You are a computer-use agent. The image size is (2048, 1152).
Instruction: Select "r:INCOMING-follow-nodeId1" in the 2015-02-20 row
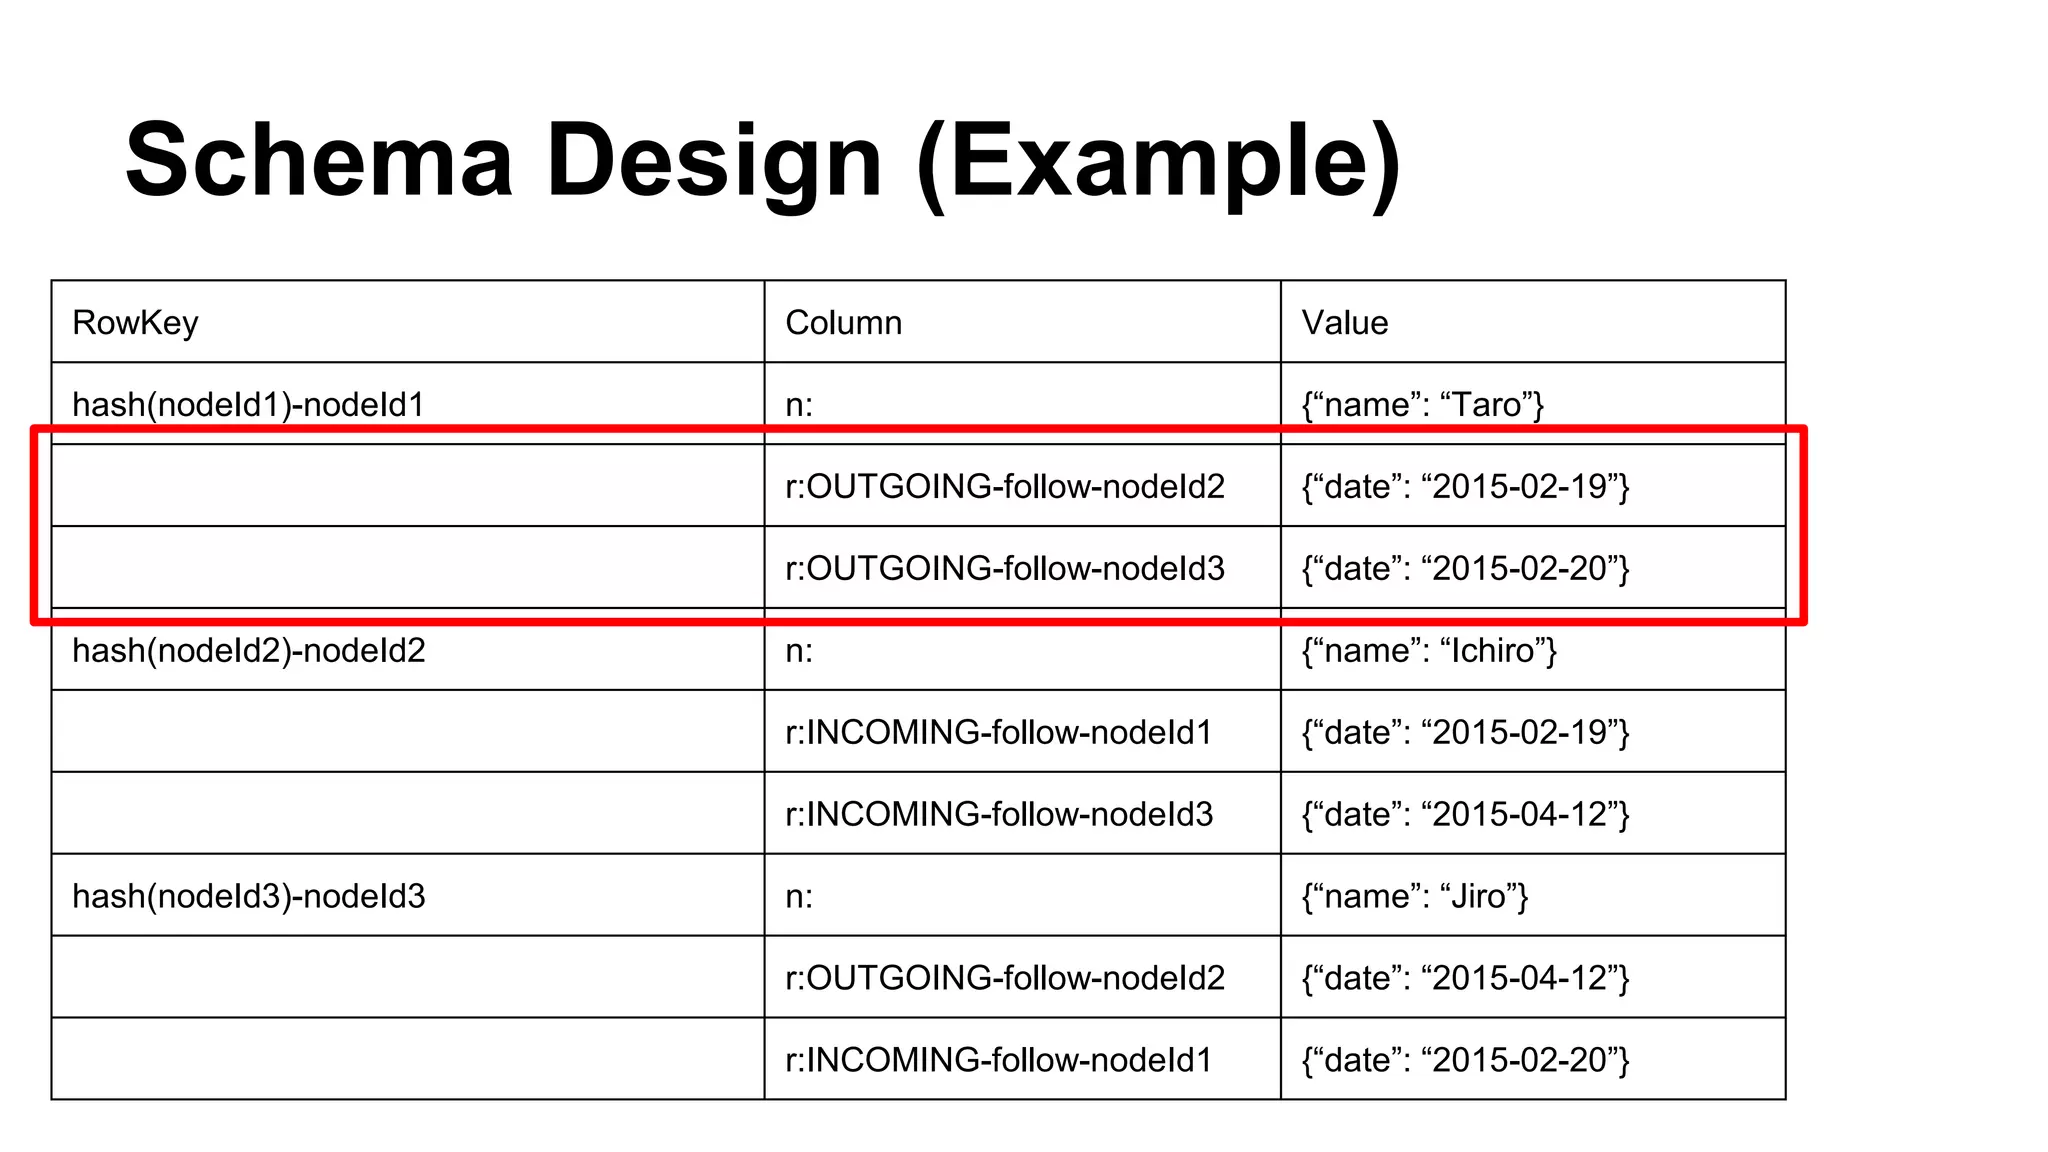tap(1022, 1060)
